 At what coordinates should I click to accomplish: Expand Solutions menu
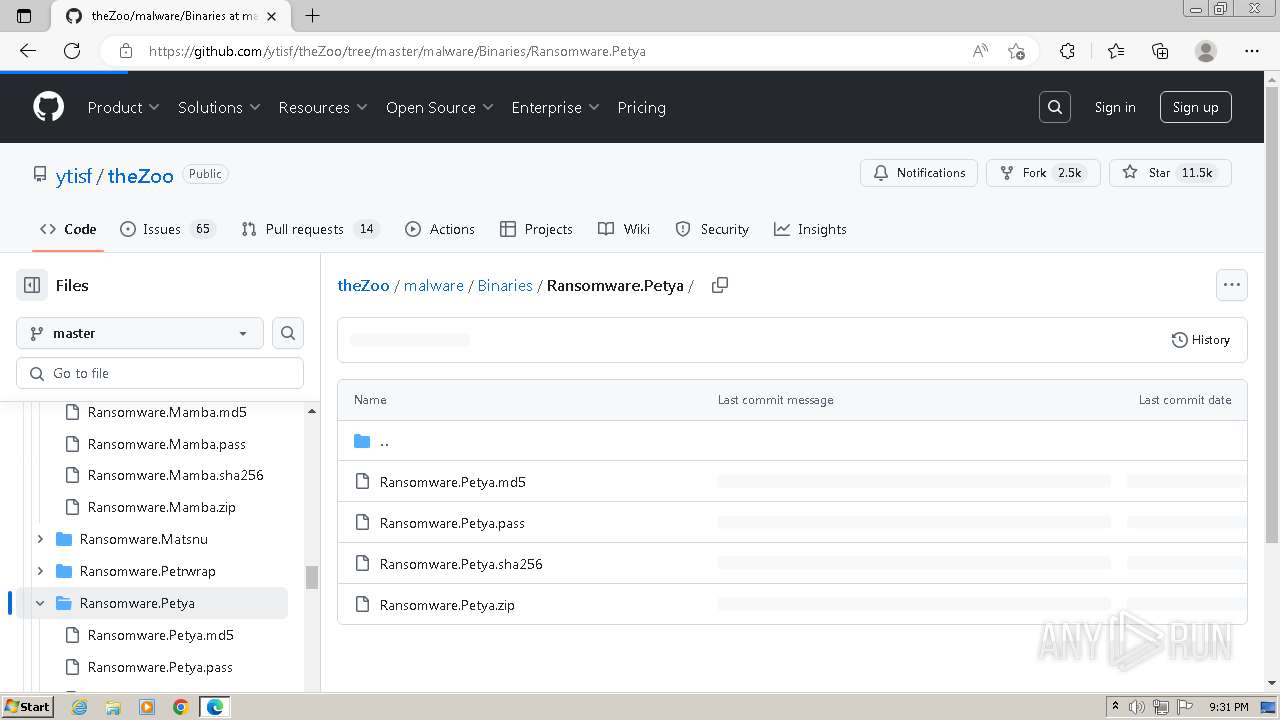click(x=219, y=107)
